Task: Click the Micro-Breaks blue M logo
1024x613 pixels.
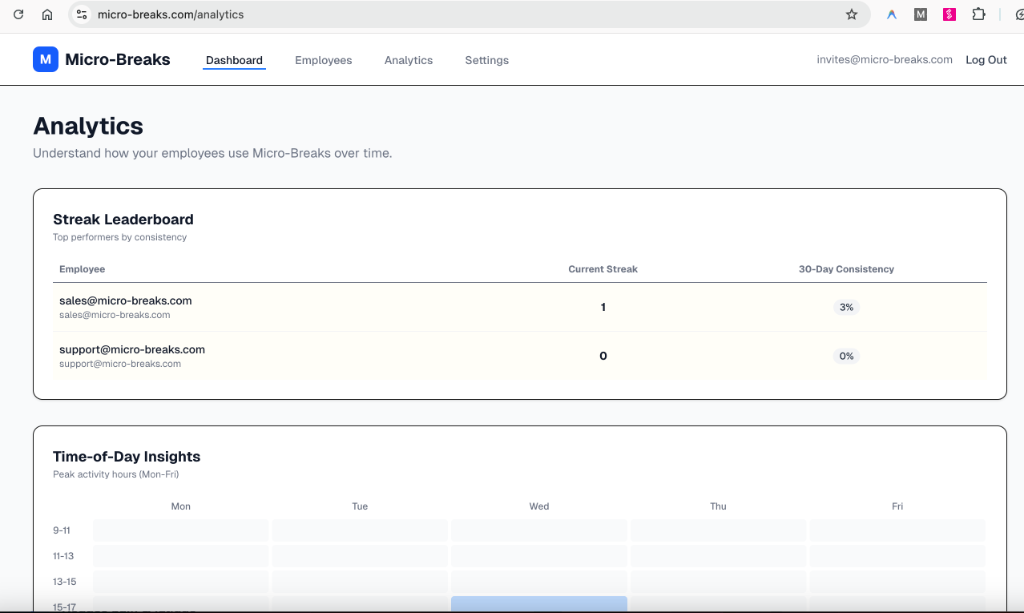Action: [x=45, y=60]
